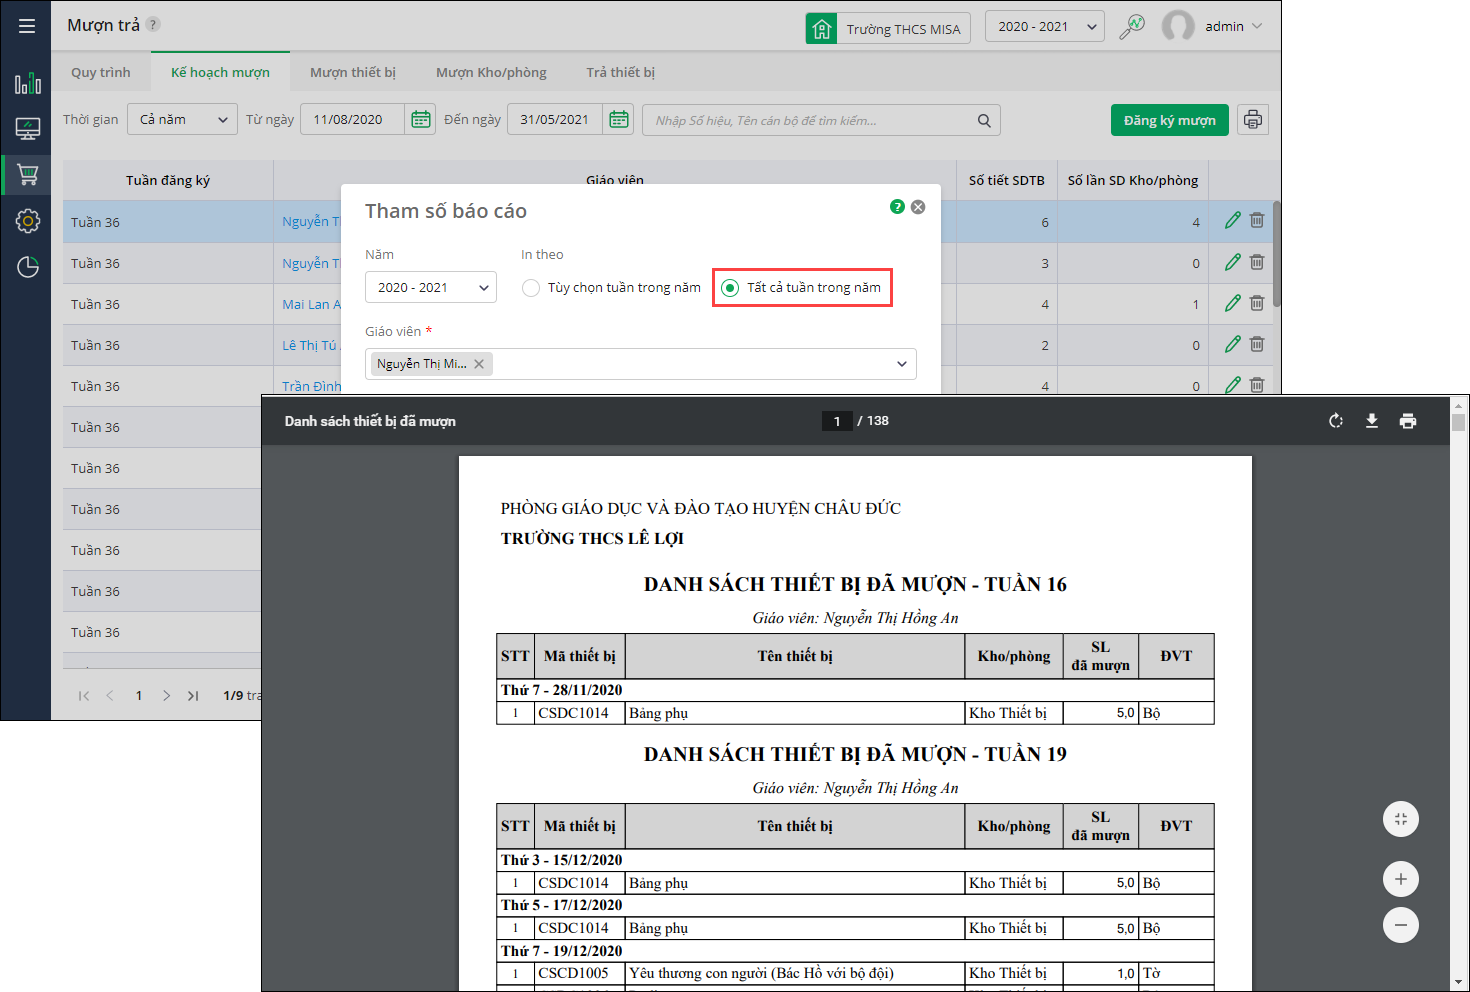Rotate the PDF document
This screenshot has height=992, width=1470.
pos(1336,421)
